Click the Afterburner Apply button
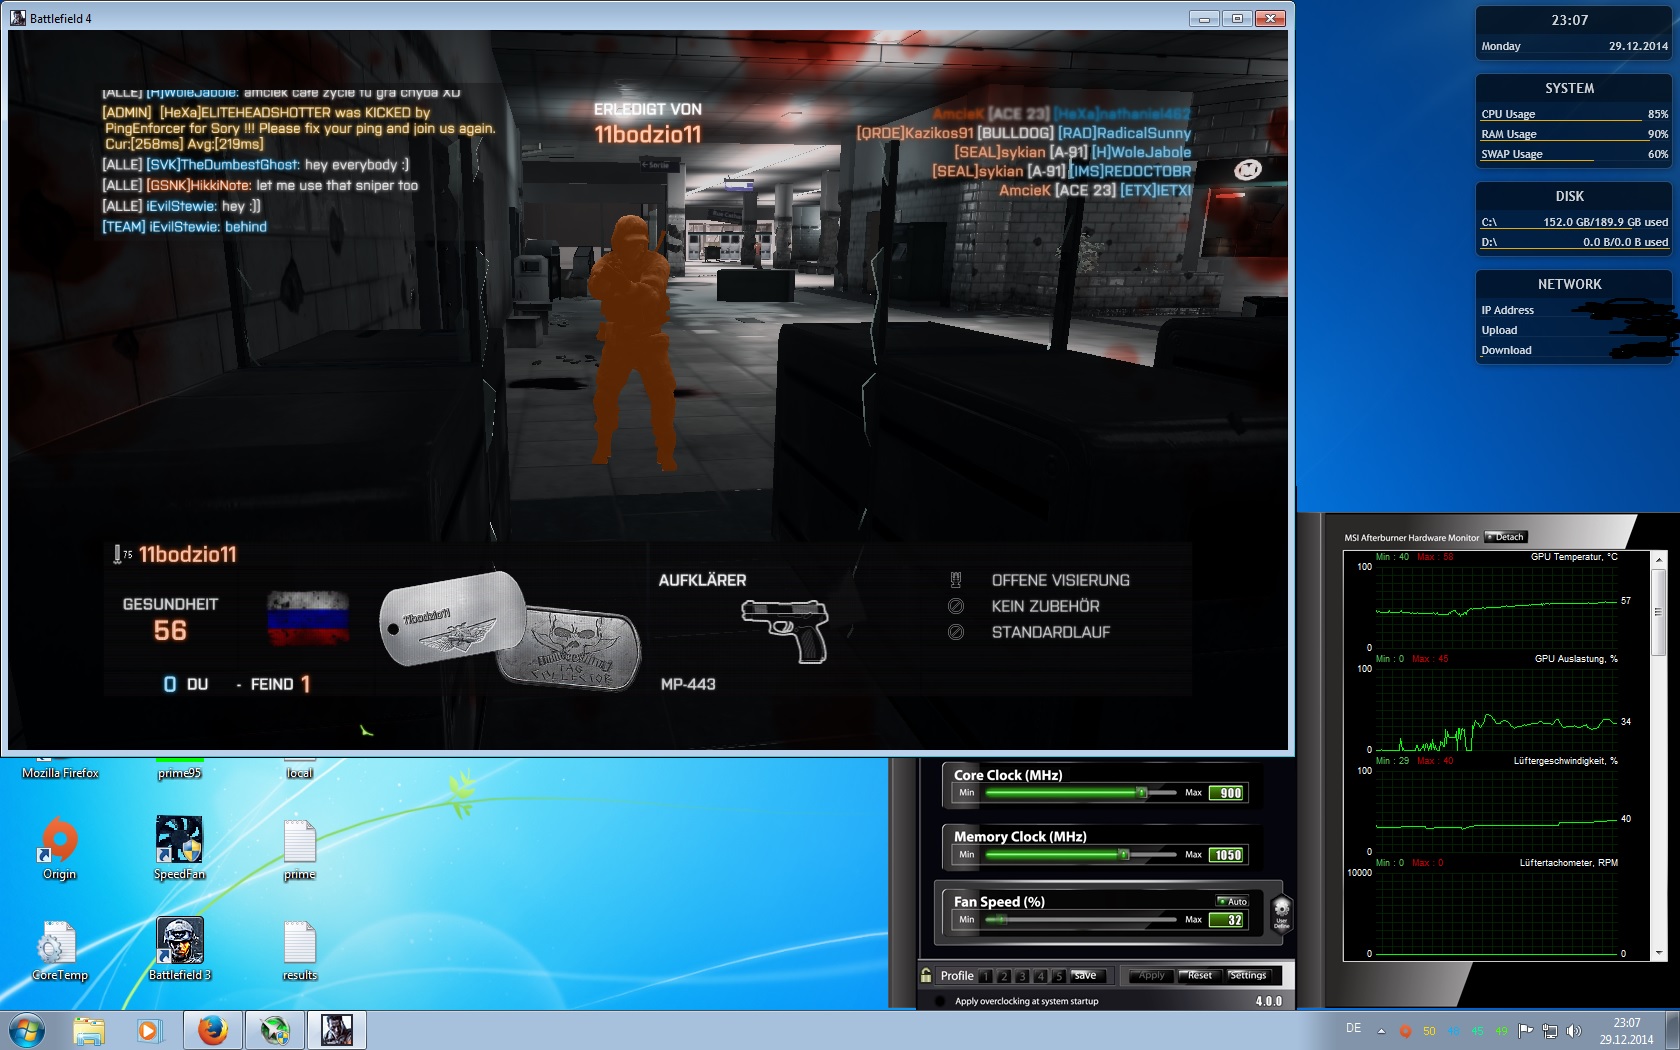1680x1050 pixels. [1151, 975]
